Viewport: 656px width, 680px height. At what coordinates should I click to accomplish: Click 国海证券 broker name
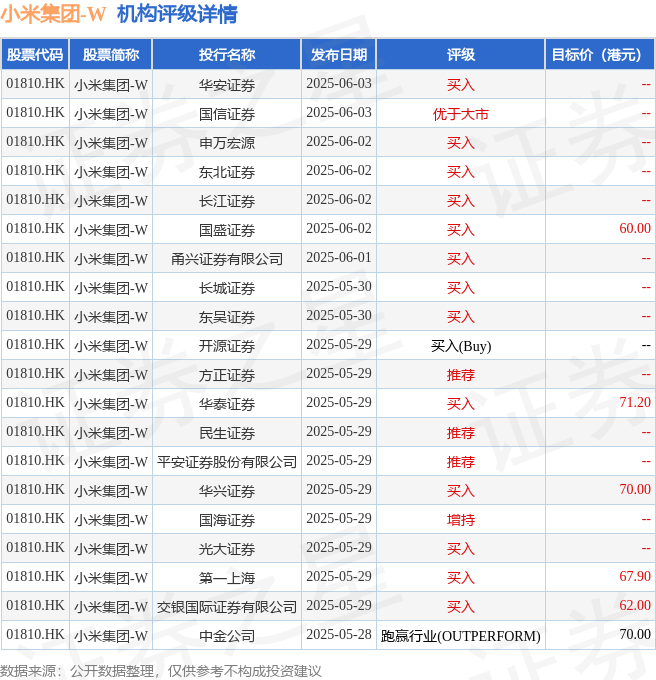coord(227,520)
